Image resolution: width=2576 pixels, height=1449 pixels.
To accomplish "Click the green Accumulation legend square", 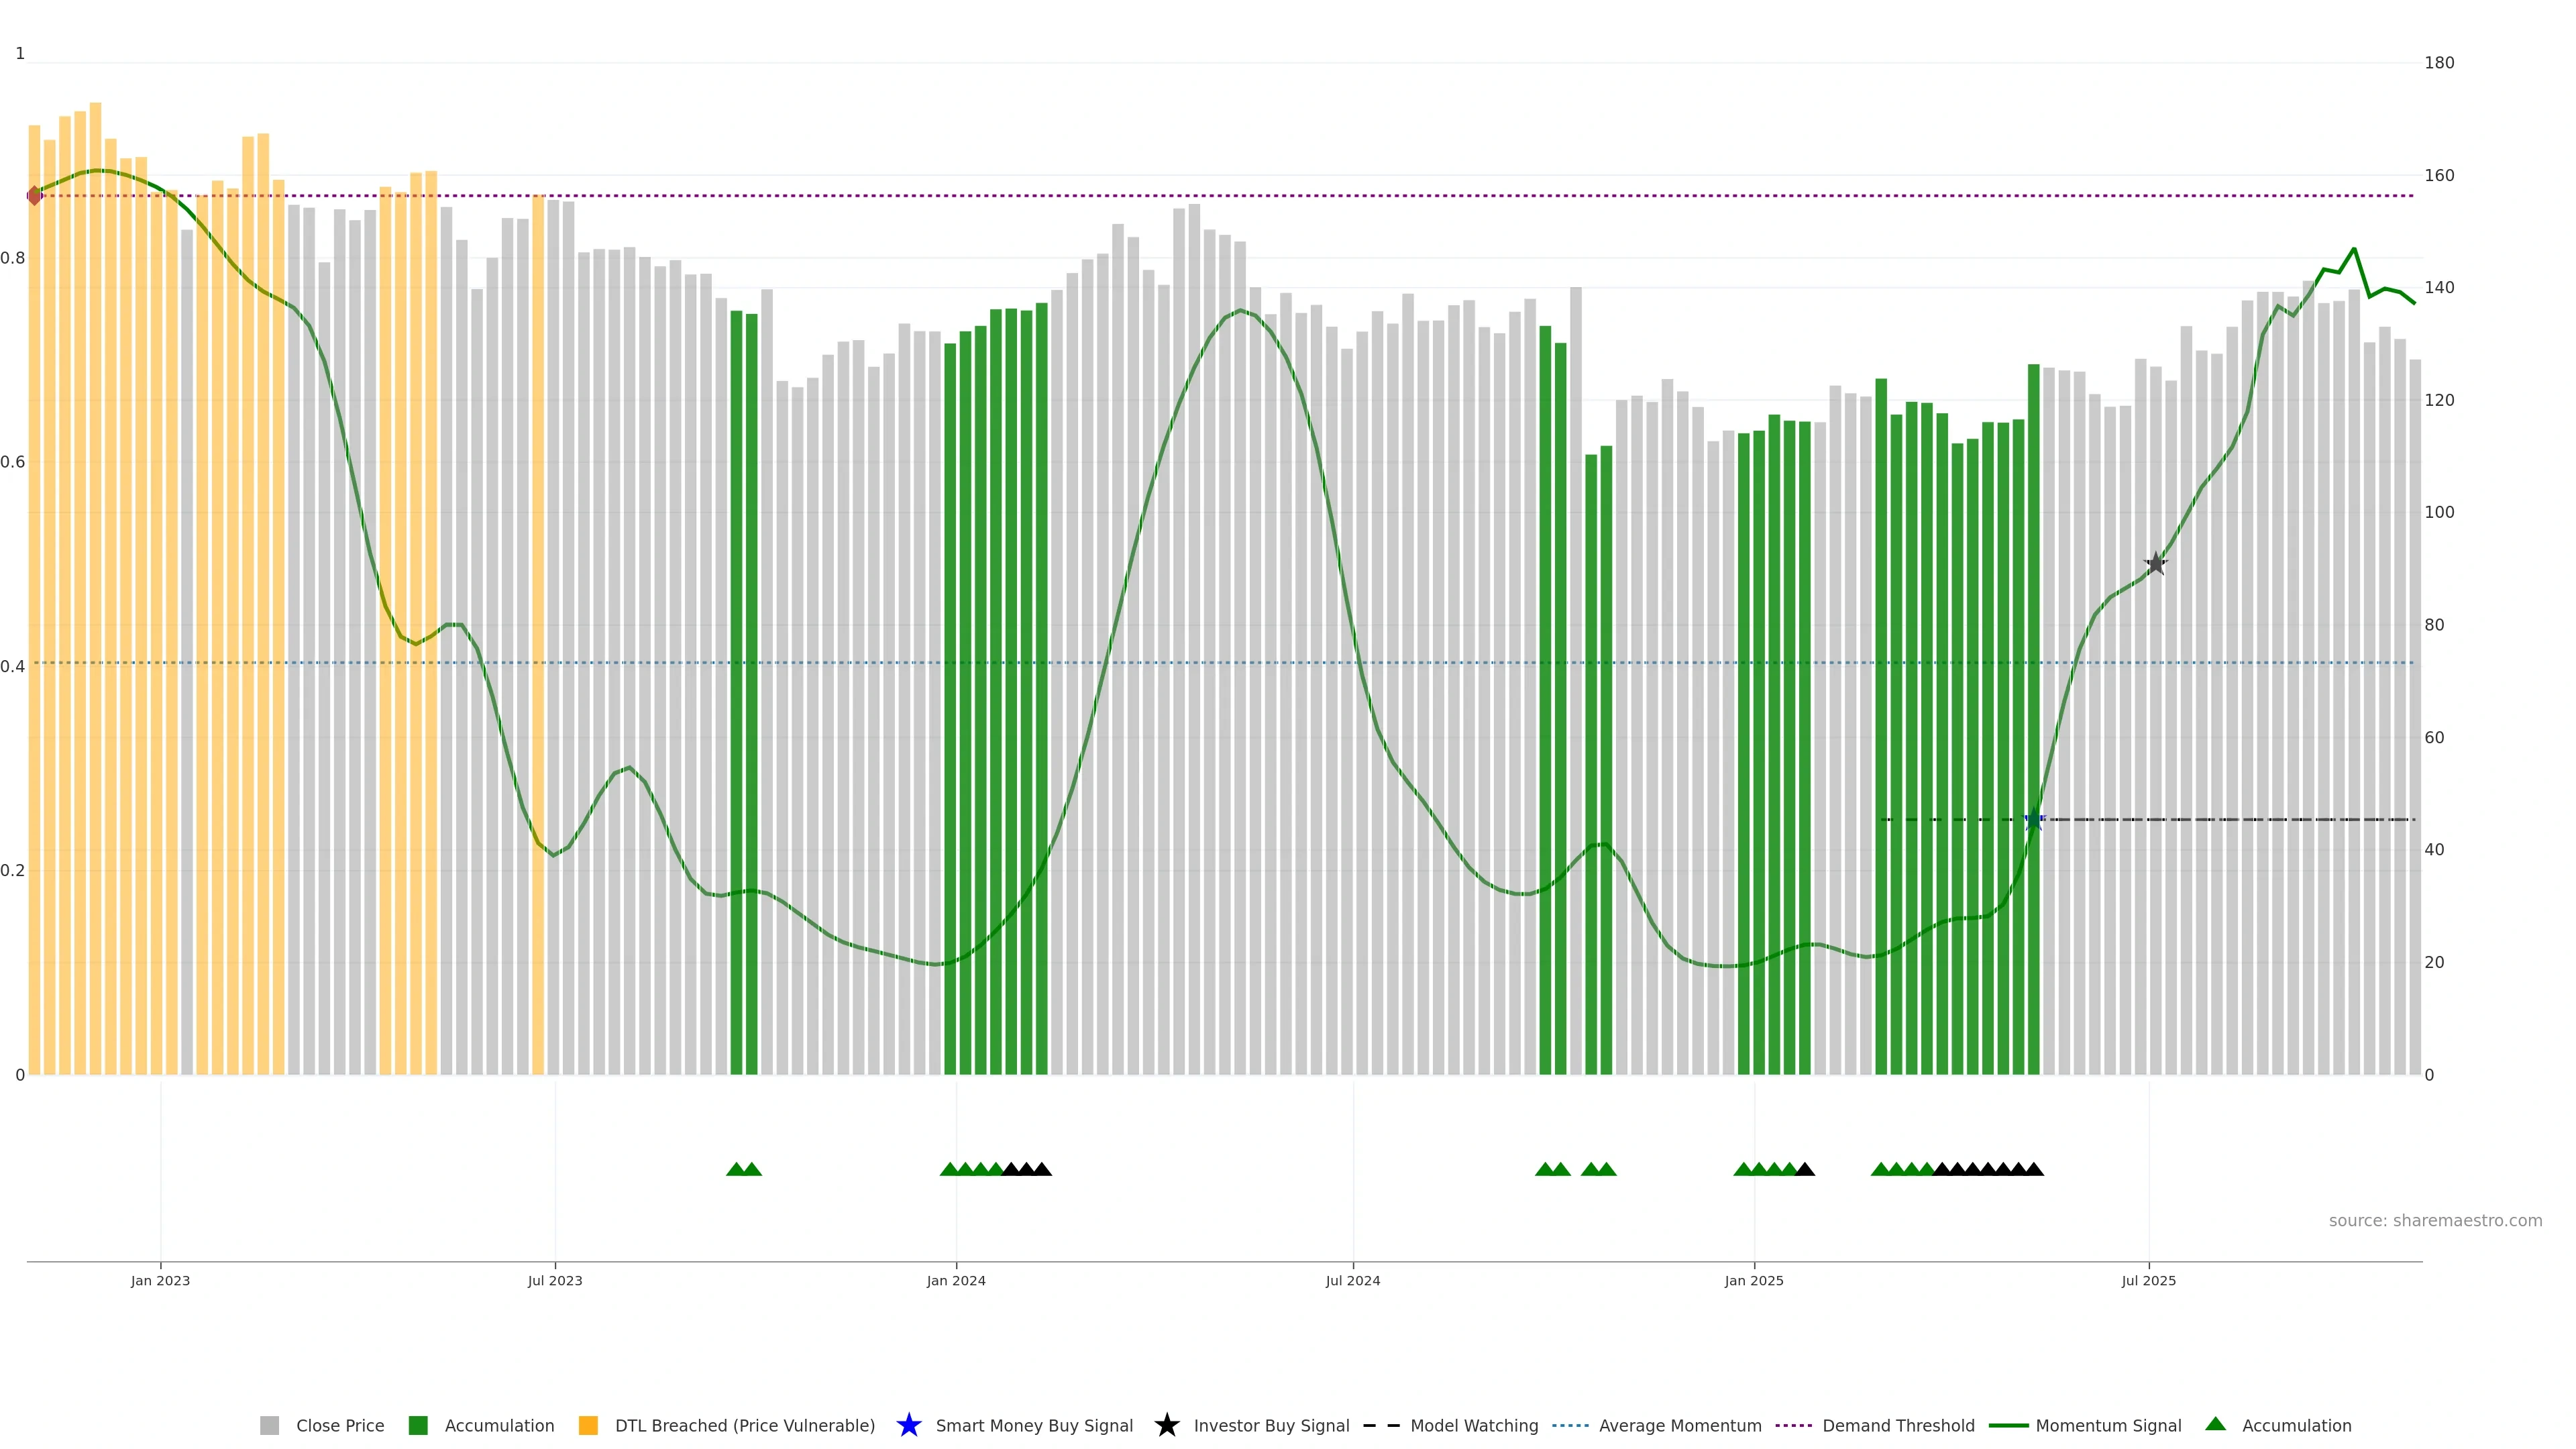I will tap(418, 1425).
